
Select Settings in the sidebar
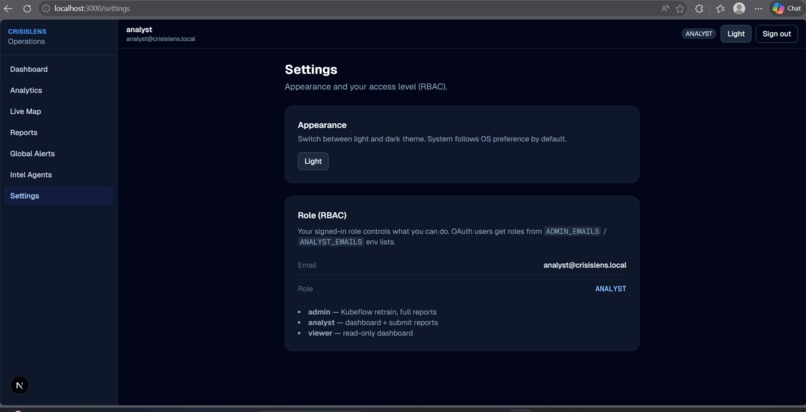point(59,196)
